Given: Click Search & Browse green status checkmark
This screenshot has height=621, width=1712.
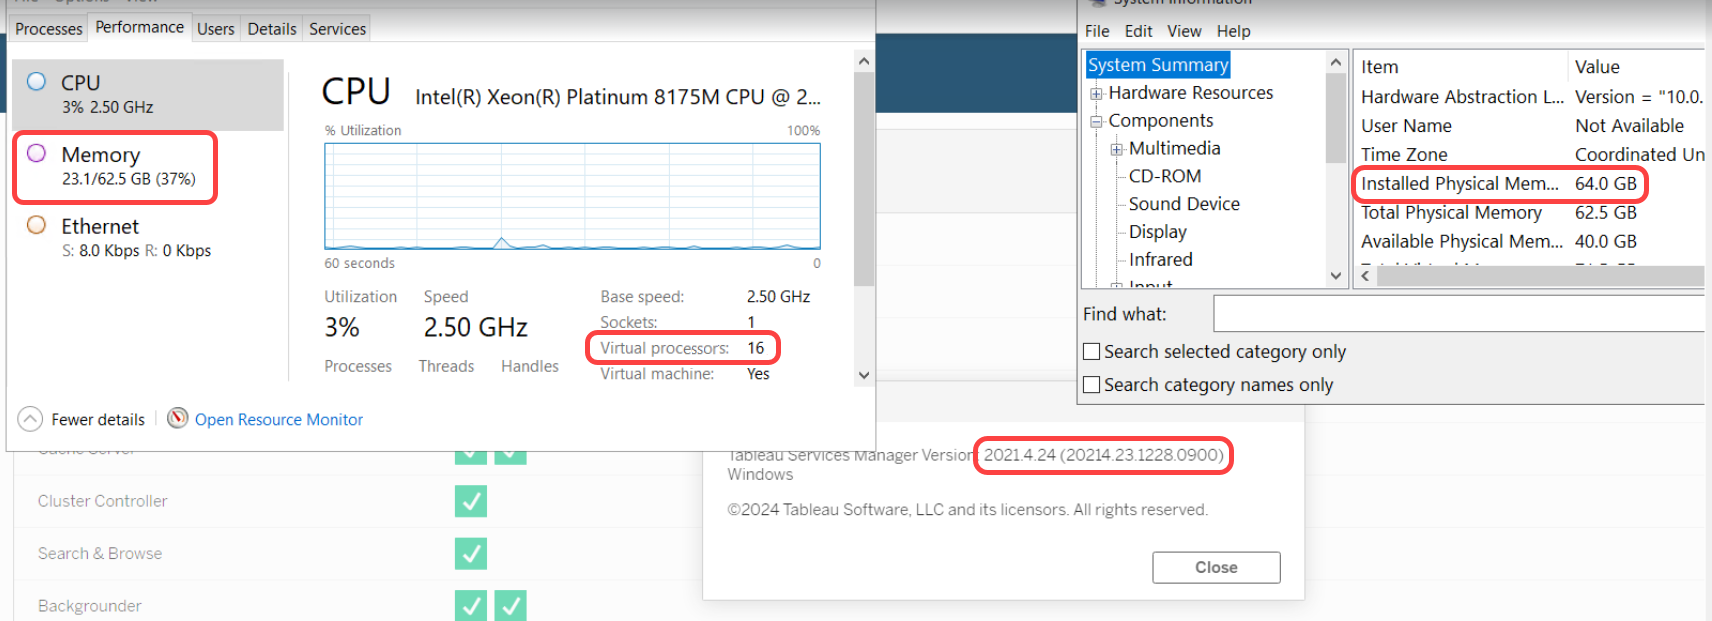Looking at the screenshot, I should pyautogui.click(x=471, y=553).
